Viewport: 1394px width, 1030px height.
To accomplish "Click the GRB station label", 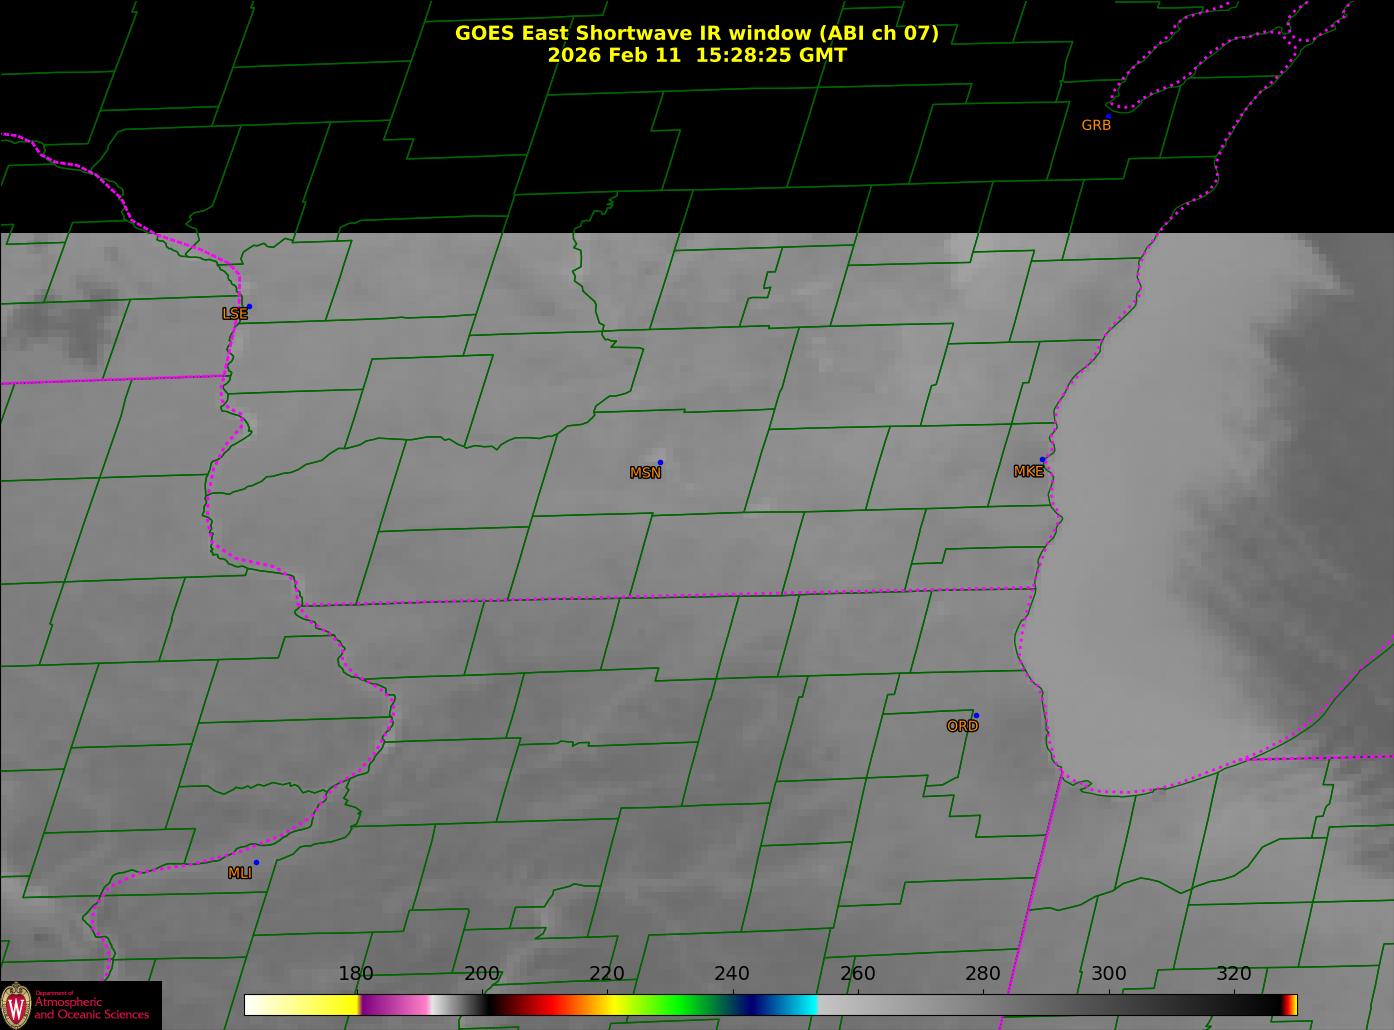I will pos(1096,126).
